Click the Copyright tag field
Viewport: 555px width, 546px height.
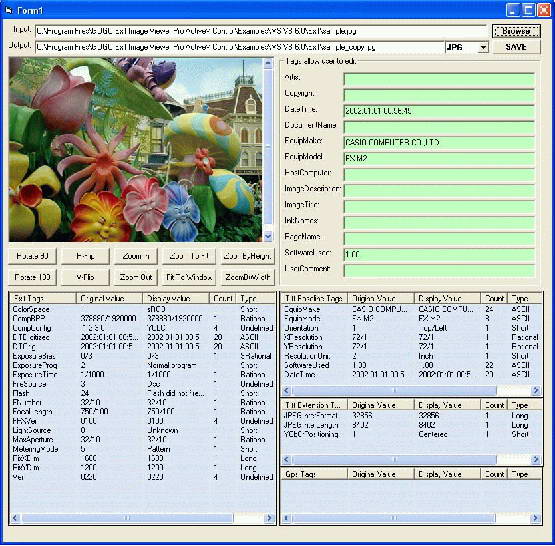pyautogui.click(x=439, y=95)
